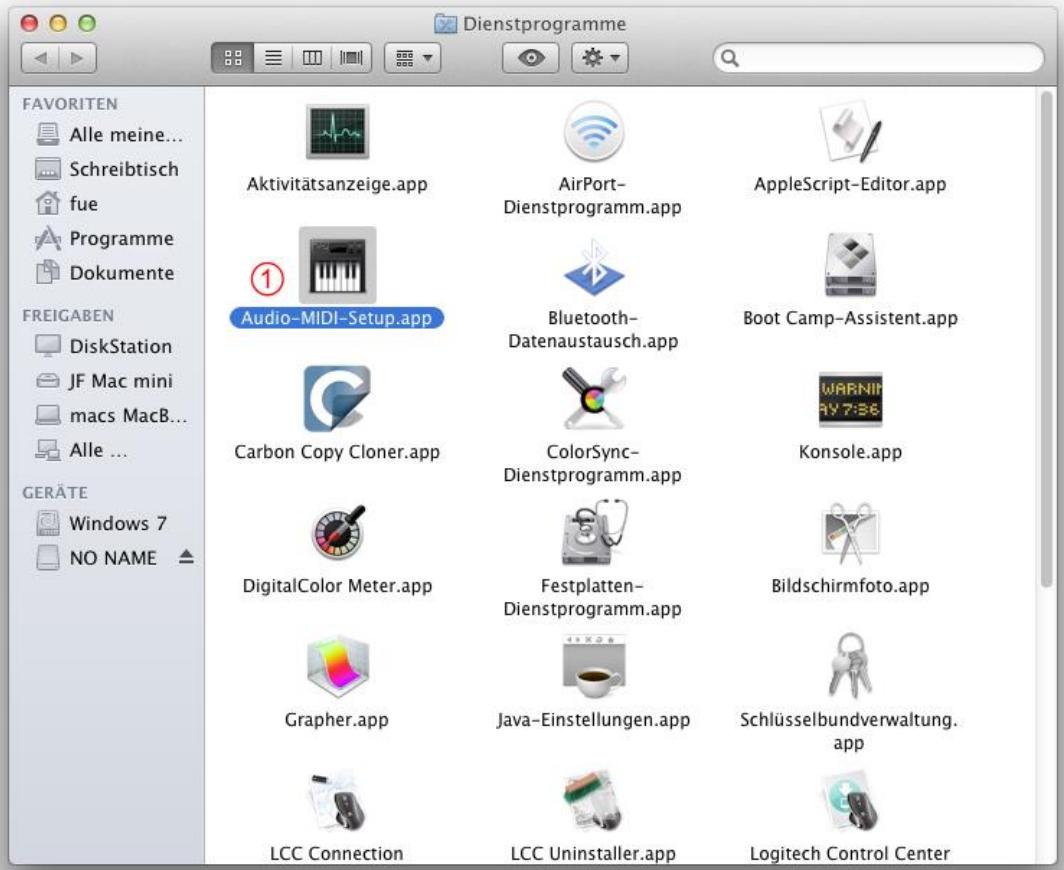
Task: Click the Boot Camp-Assistent.app file name
Action: click(850, 318)
